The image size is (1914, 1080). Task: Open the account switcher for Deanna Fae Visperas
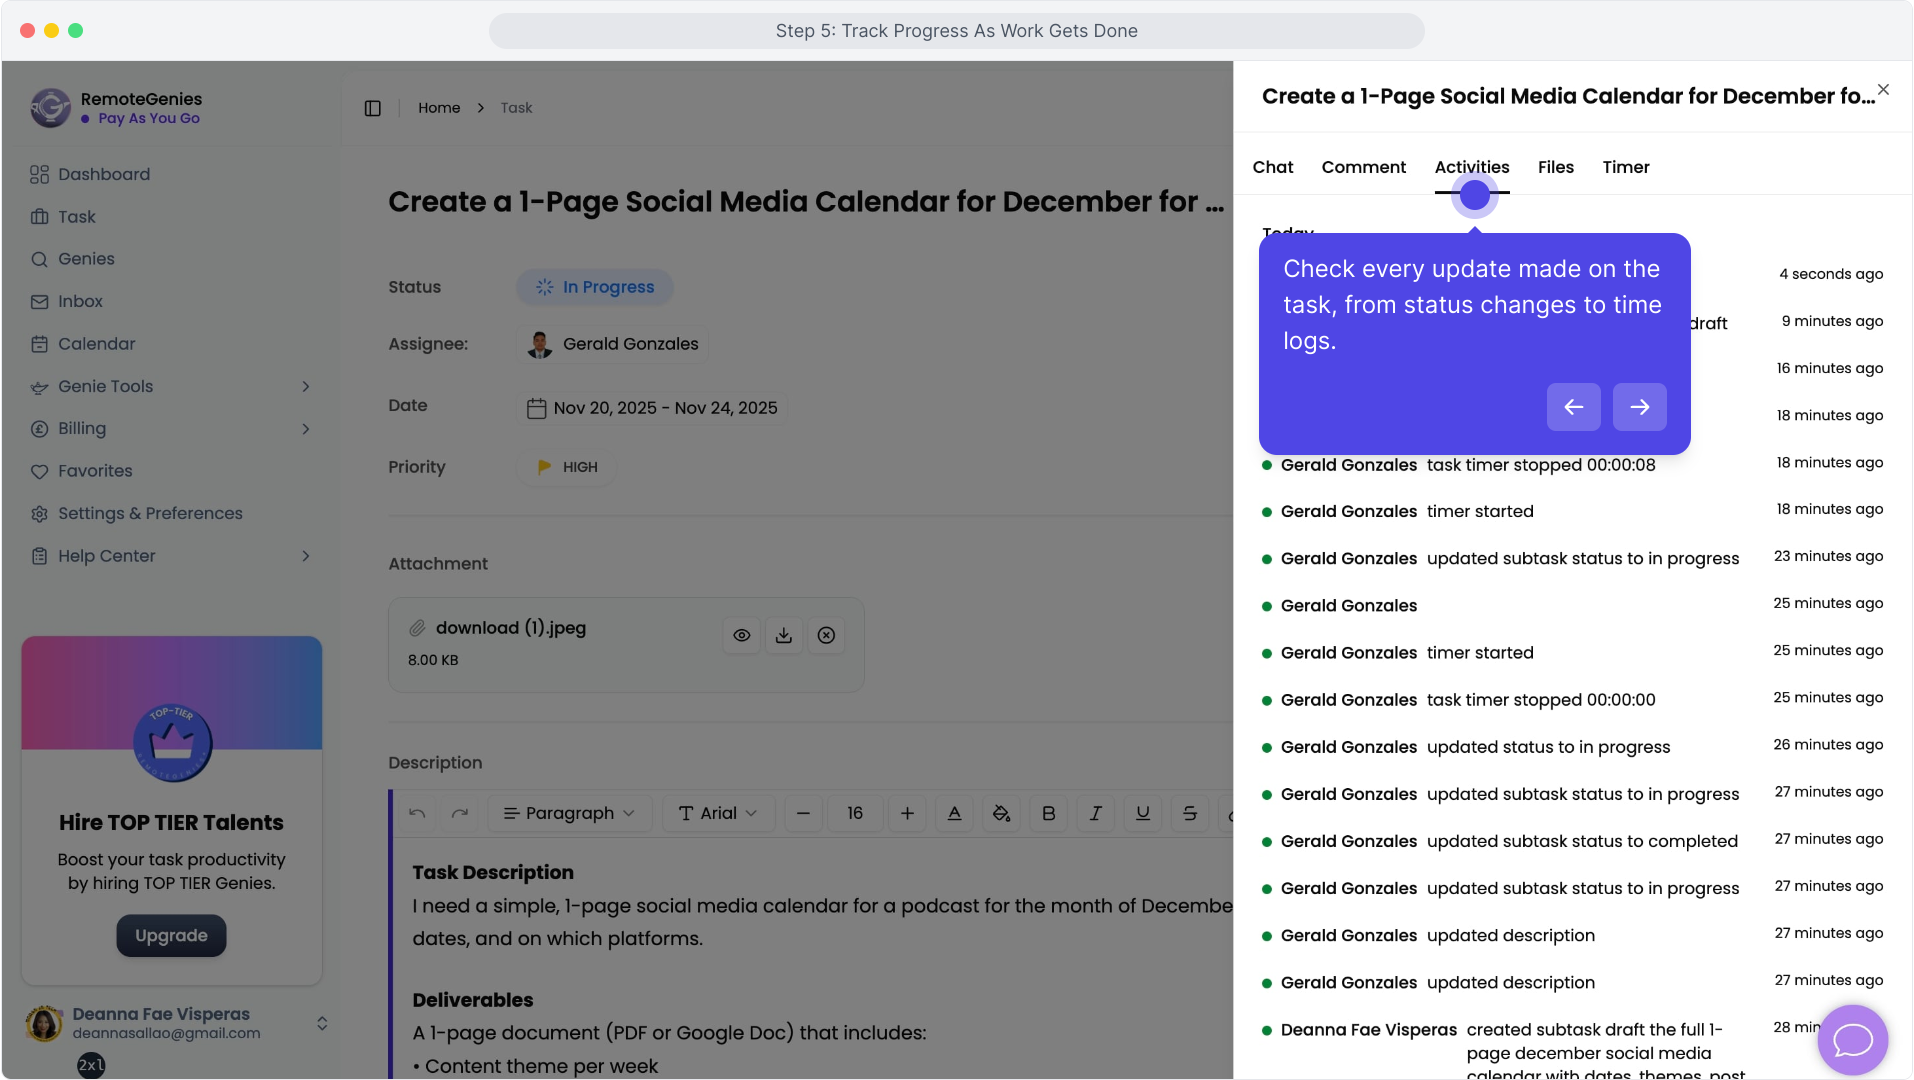pos(322,1023)
